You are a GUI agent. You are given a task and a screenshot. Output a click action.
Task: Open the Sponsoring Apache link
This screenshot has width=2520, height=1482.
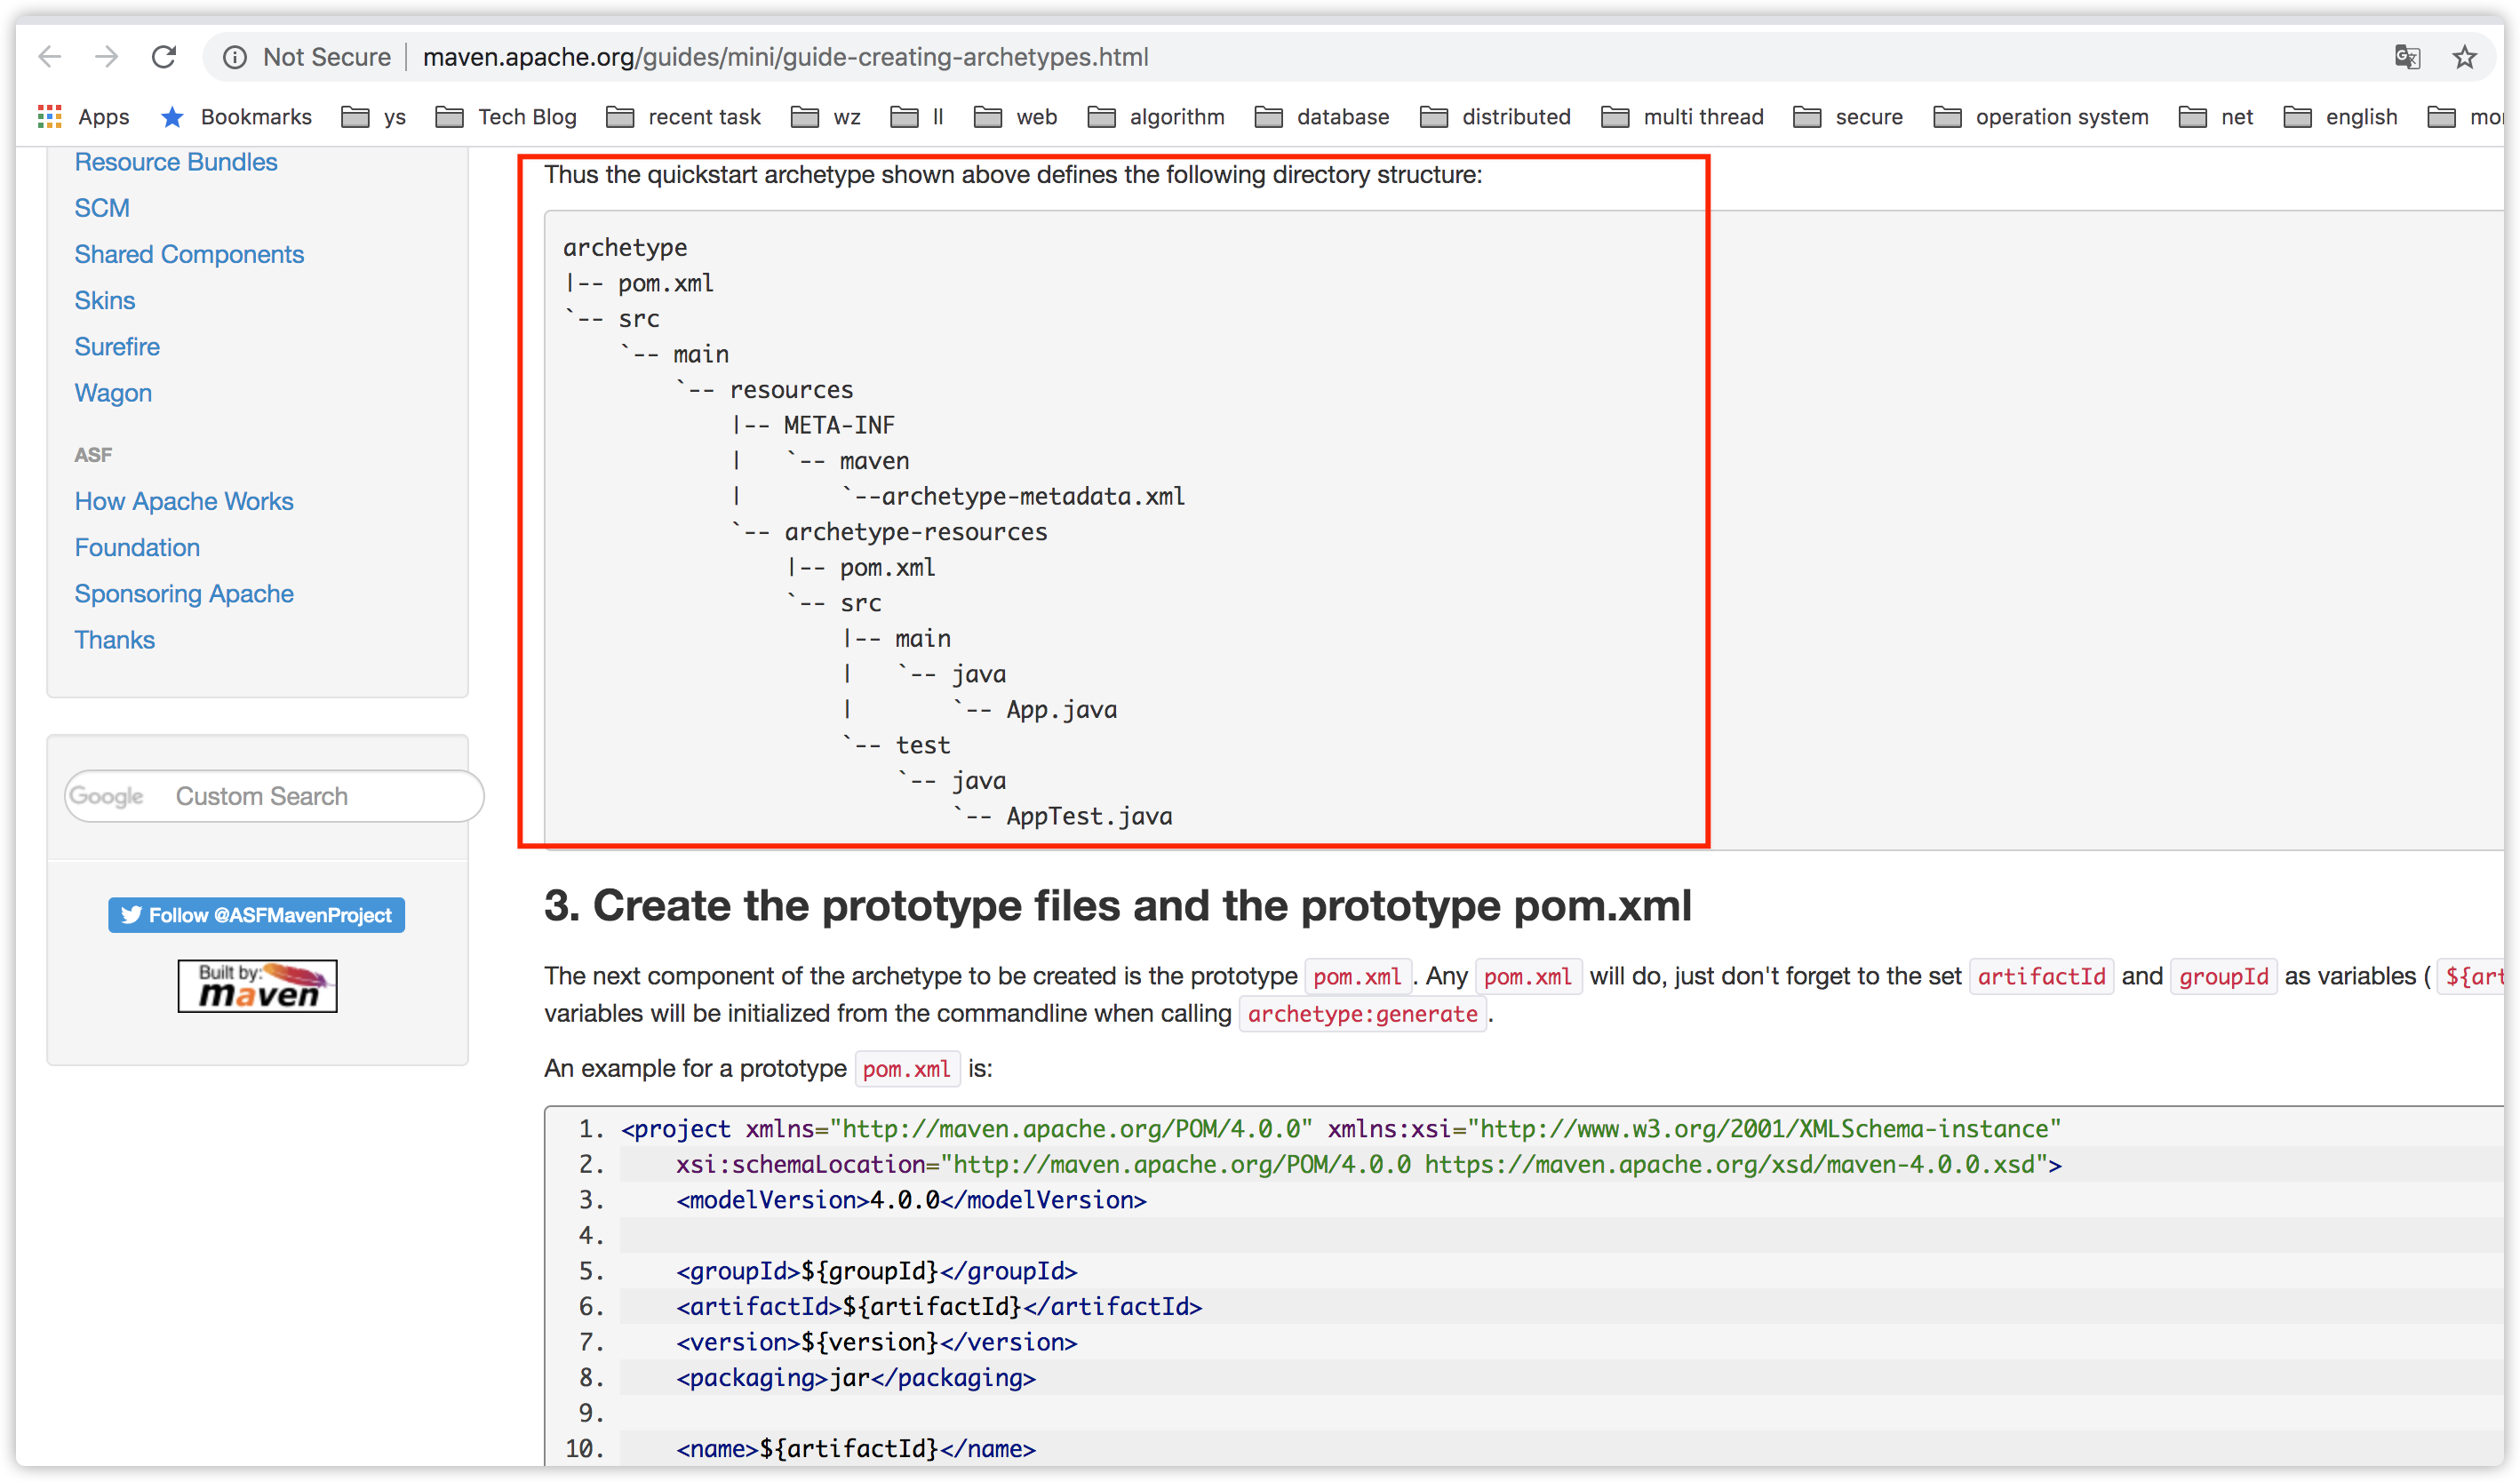pos(184,594)
